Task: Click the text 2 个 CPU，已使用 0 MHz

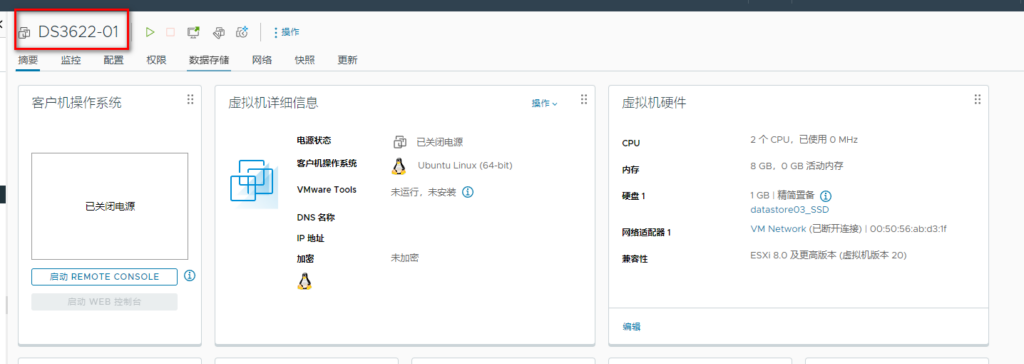Action: pyautogui.click(x=805, y=139)
